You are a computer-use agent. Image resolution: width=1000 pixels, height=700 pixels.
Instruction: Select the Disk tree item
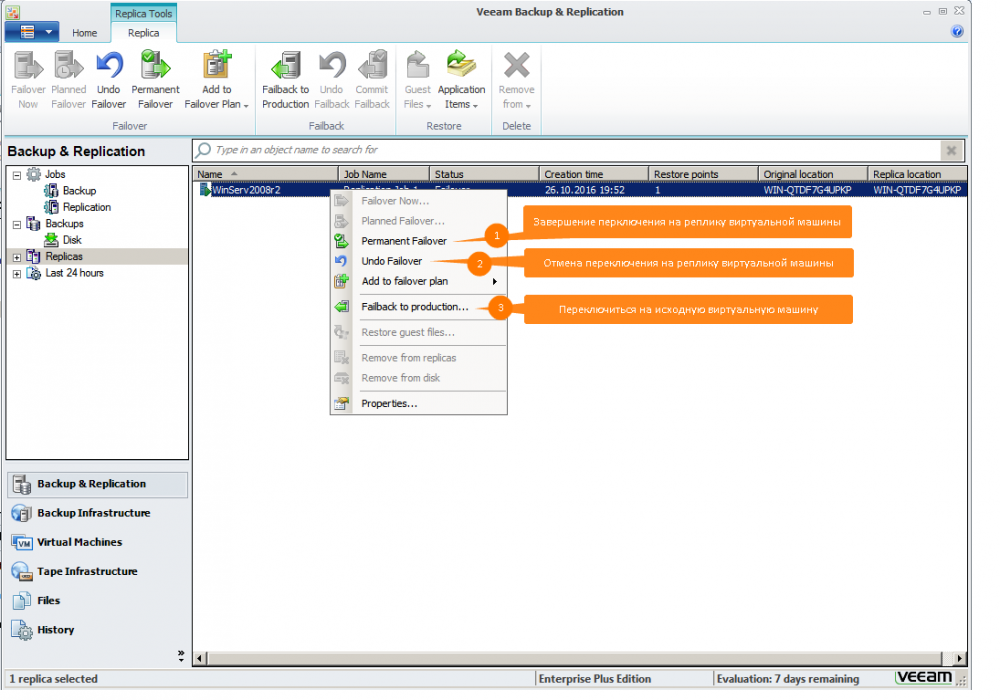click(x=72, y=240)
